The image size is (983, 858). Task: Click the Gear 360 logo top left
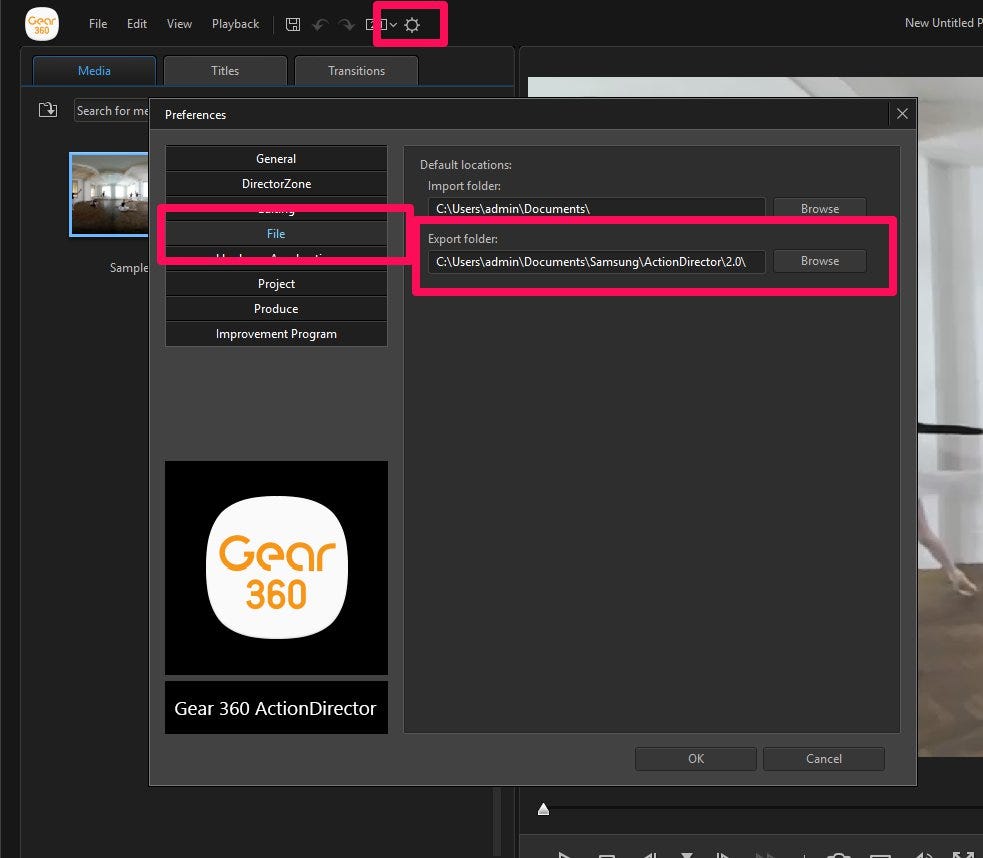(41, 24)
